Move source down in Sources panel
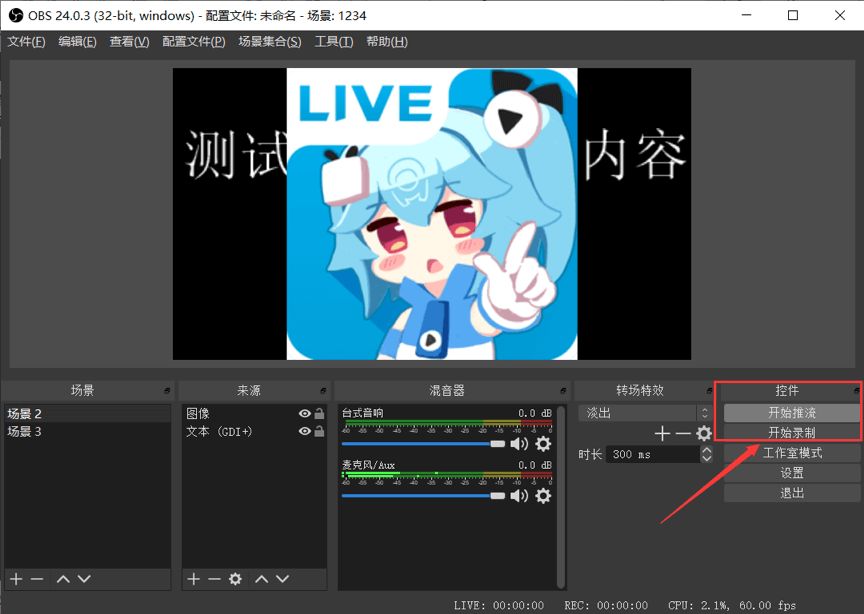 pos(282,579)
